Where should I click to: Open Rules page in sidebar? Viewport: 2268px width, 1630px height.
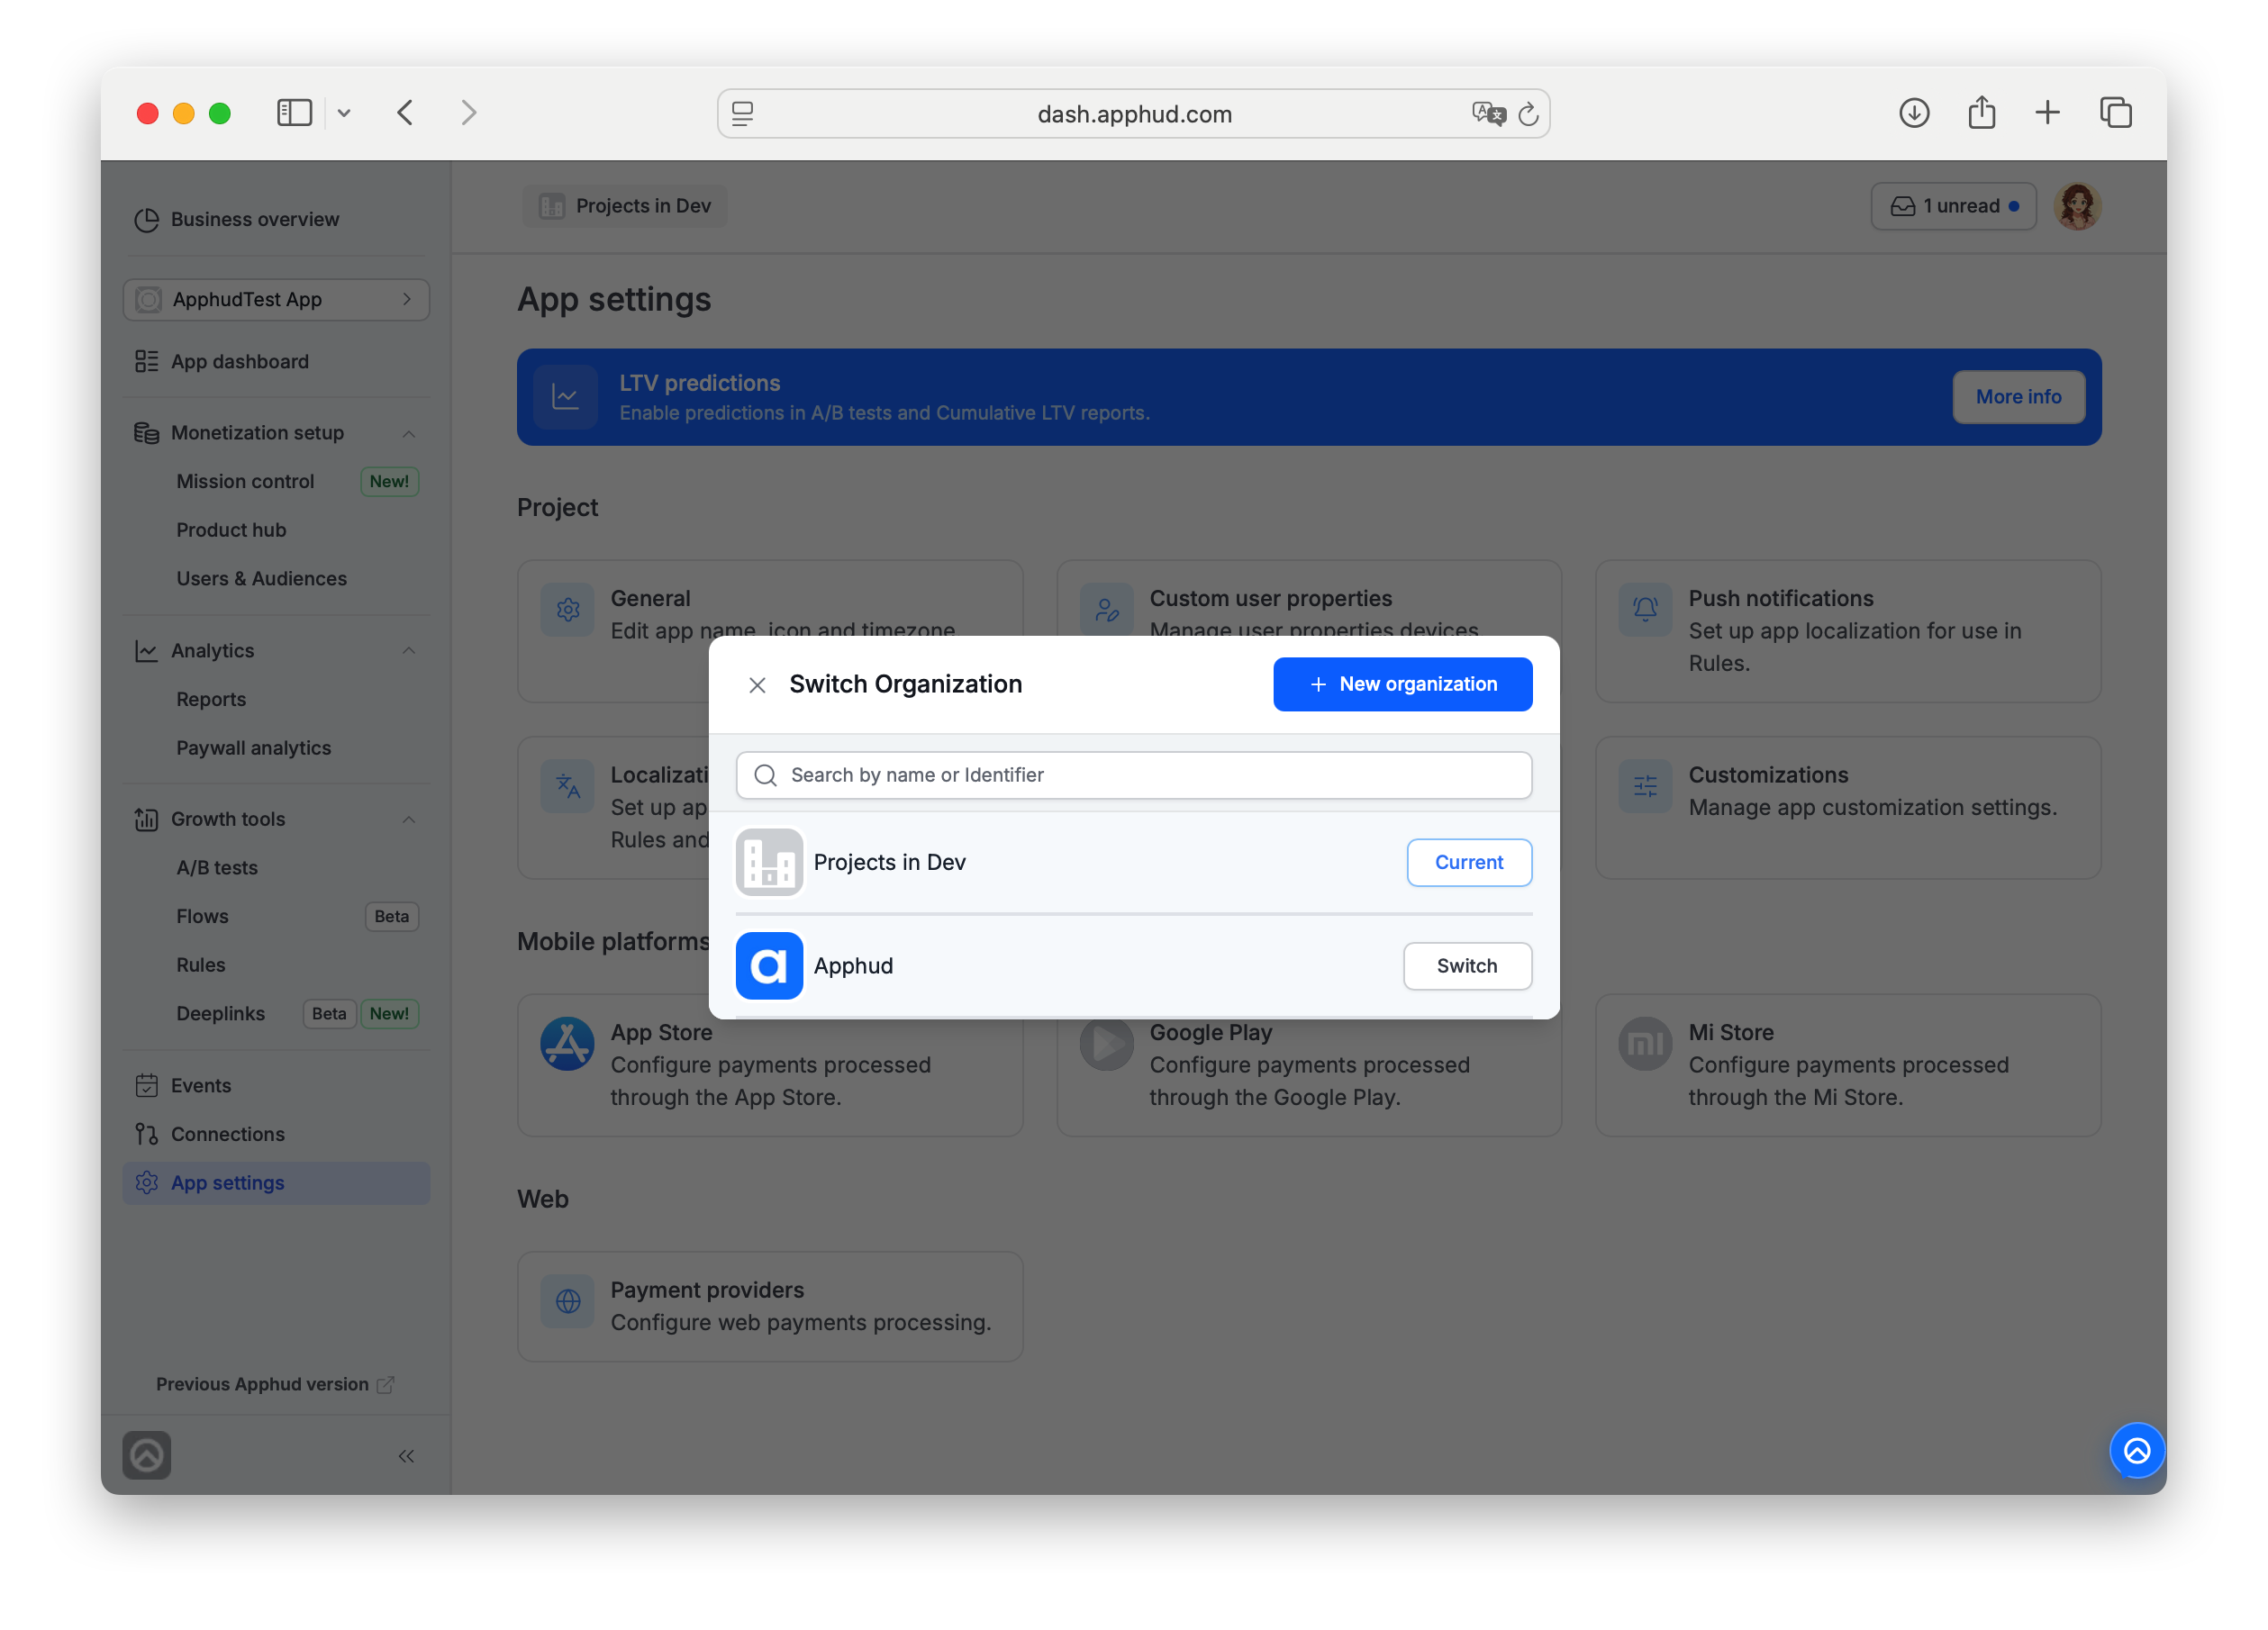[x=200, y=965]
